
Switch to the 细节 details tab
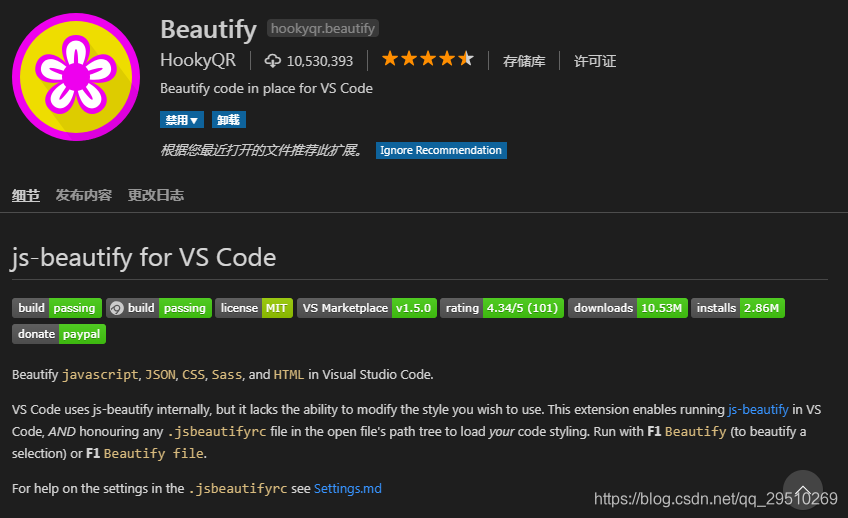tap(26, 195)
